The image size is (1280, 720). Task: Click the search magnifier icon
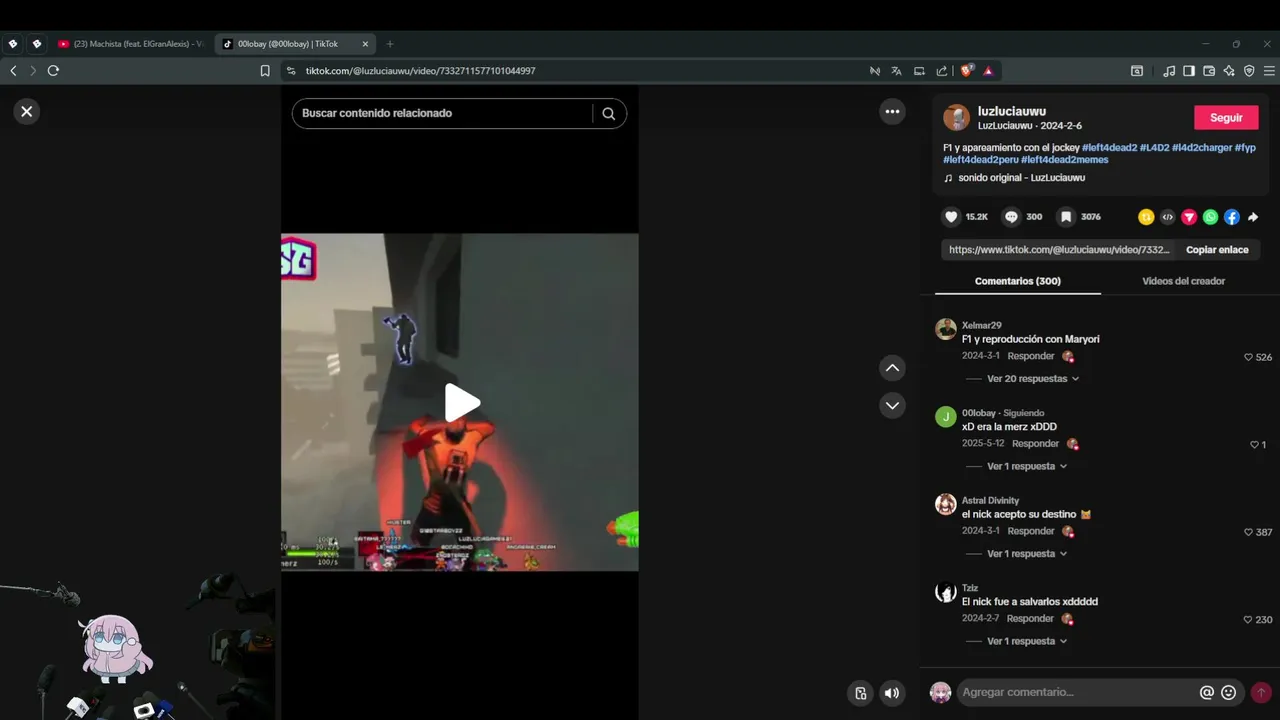[608, 113]
